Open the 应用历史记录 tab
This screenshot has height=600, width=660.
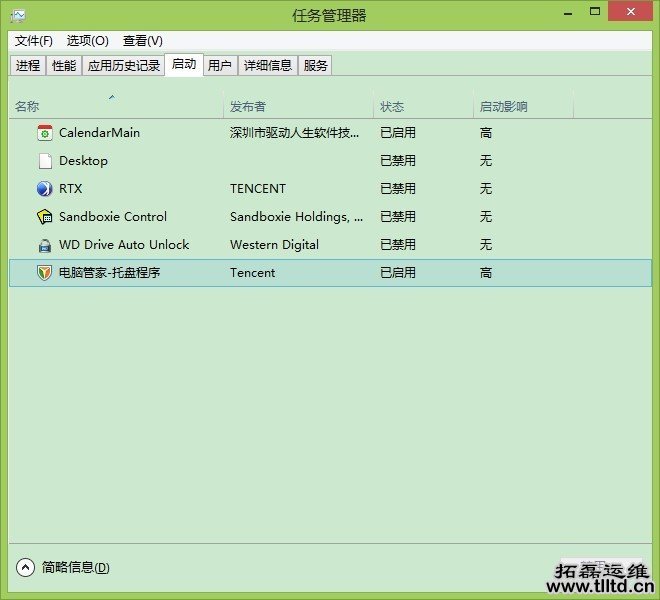[x=123, y=66]
